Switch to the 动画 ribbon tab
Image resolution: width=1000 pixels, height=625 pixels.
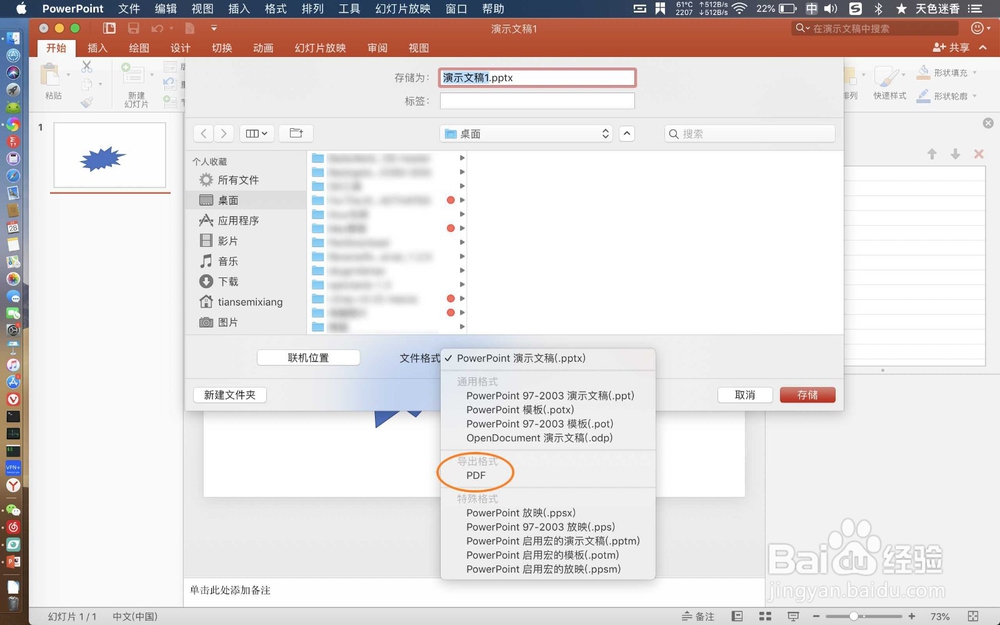(263, 48)
